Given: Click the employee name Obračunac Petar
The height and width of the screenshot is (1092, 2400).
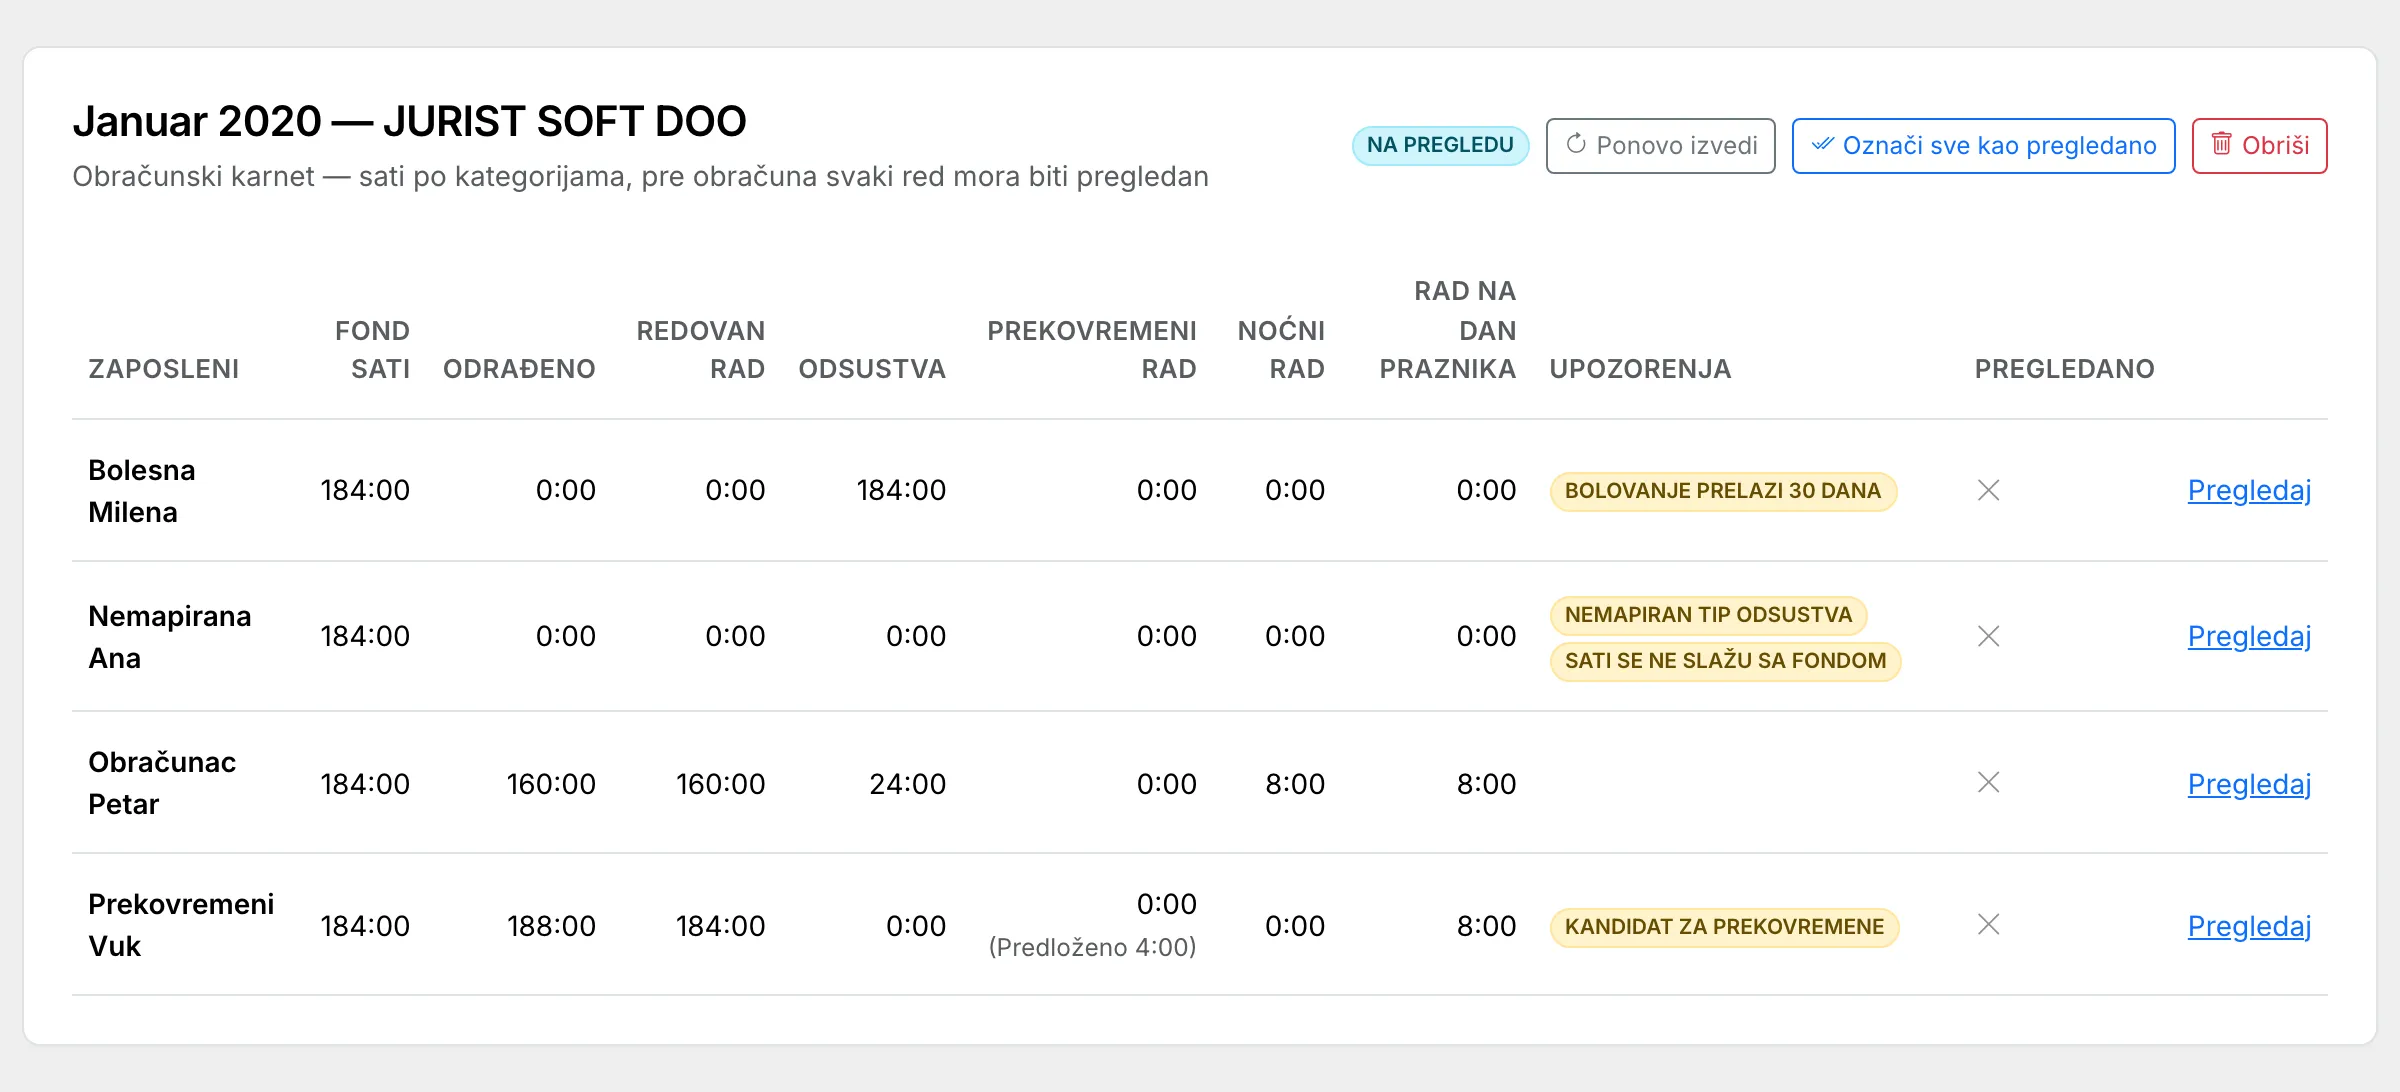Looking at the screenshot, I should [x=162, y=783].
